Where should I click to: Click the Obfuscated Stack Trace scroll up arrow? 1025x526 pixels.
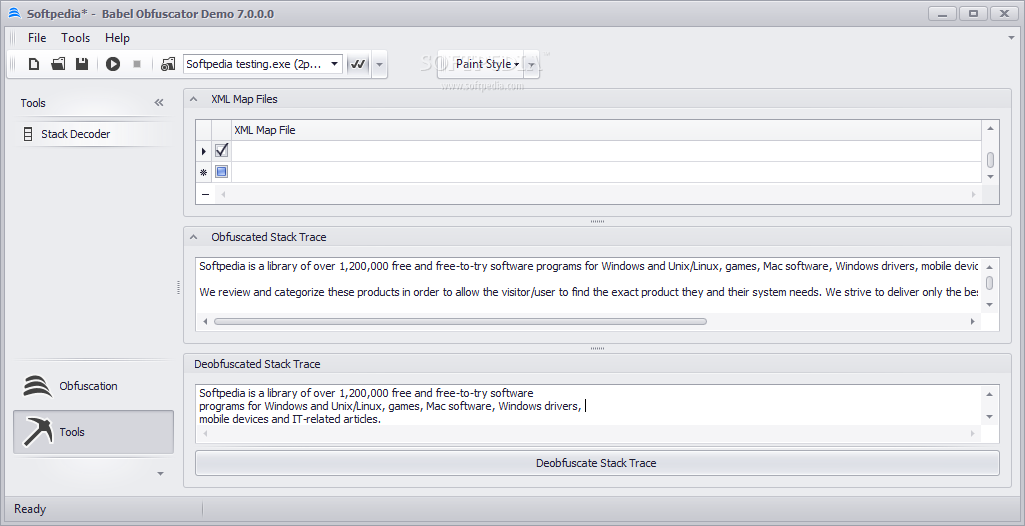click(990, 267)
